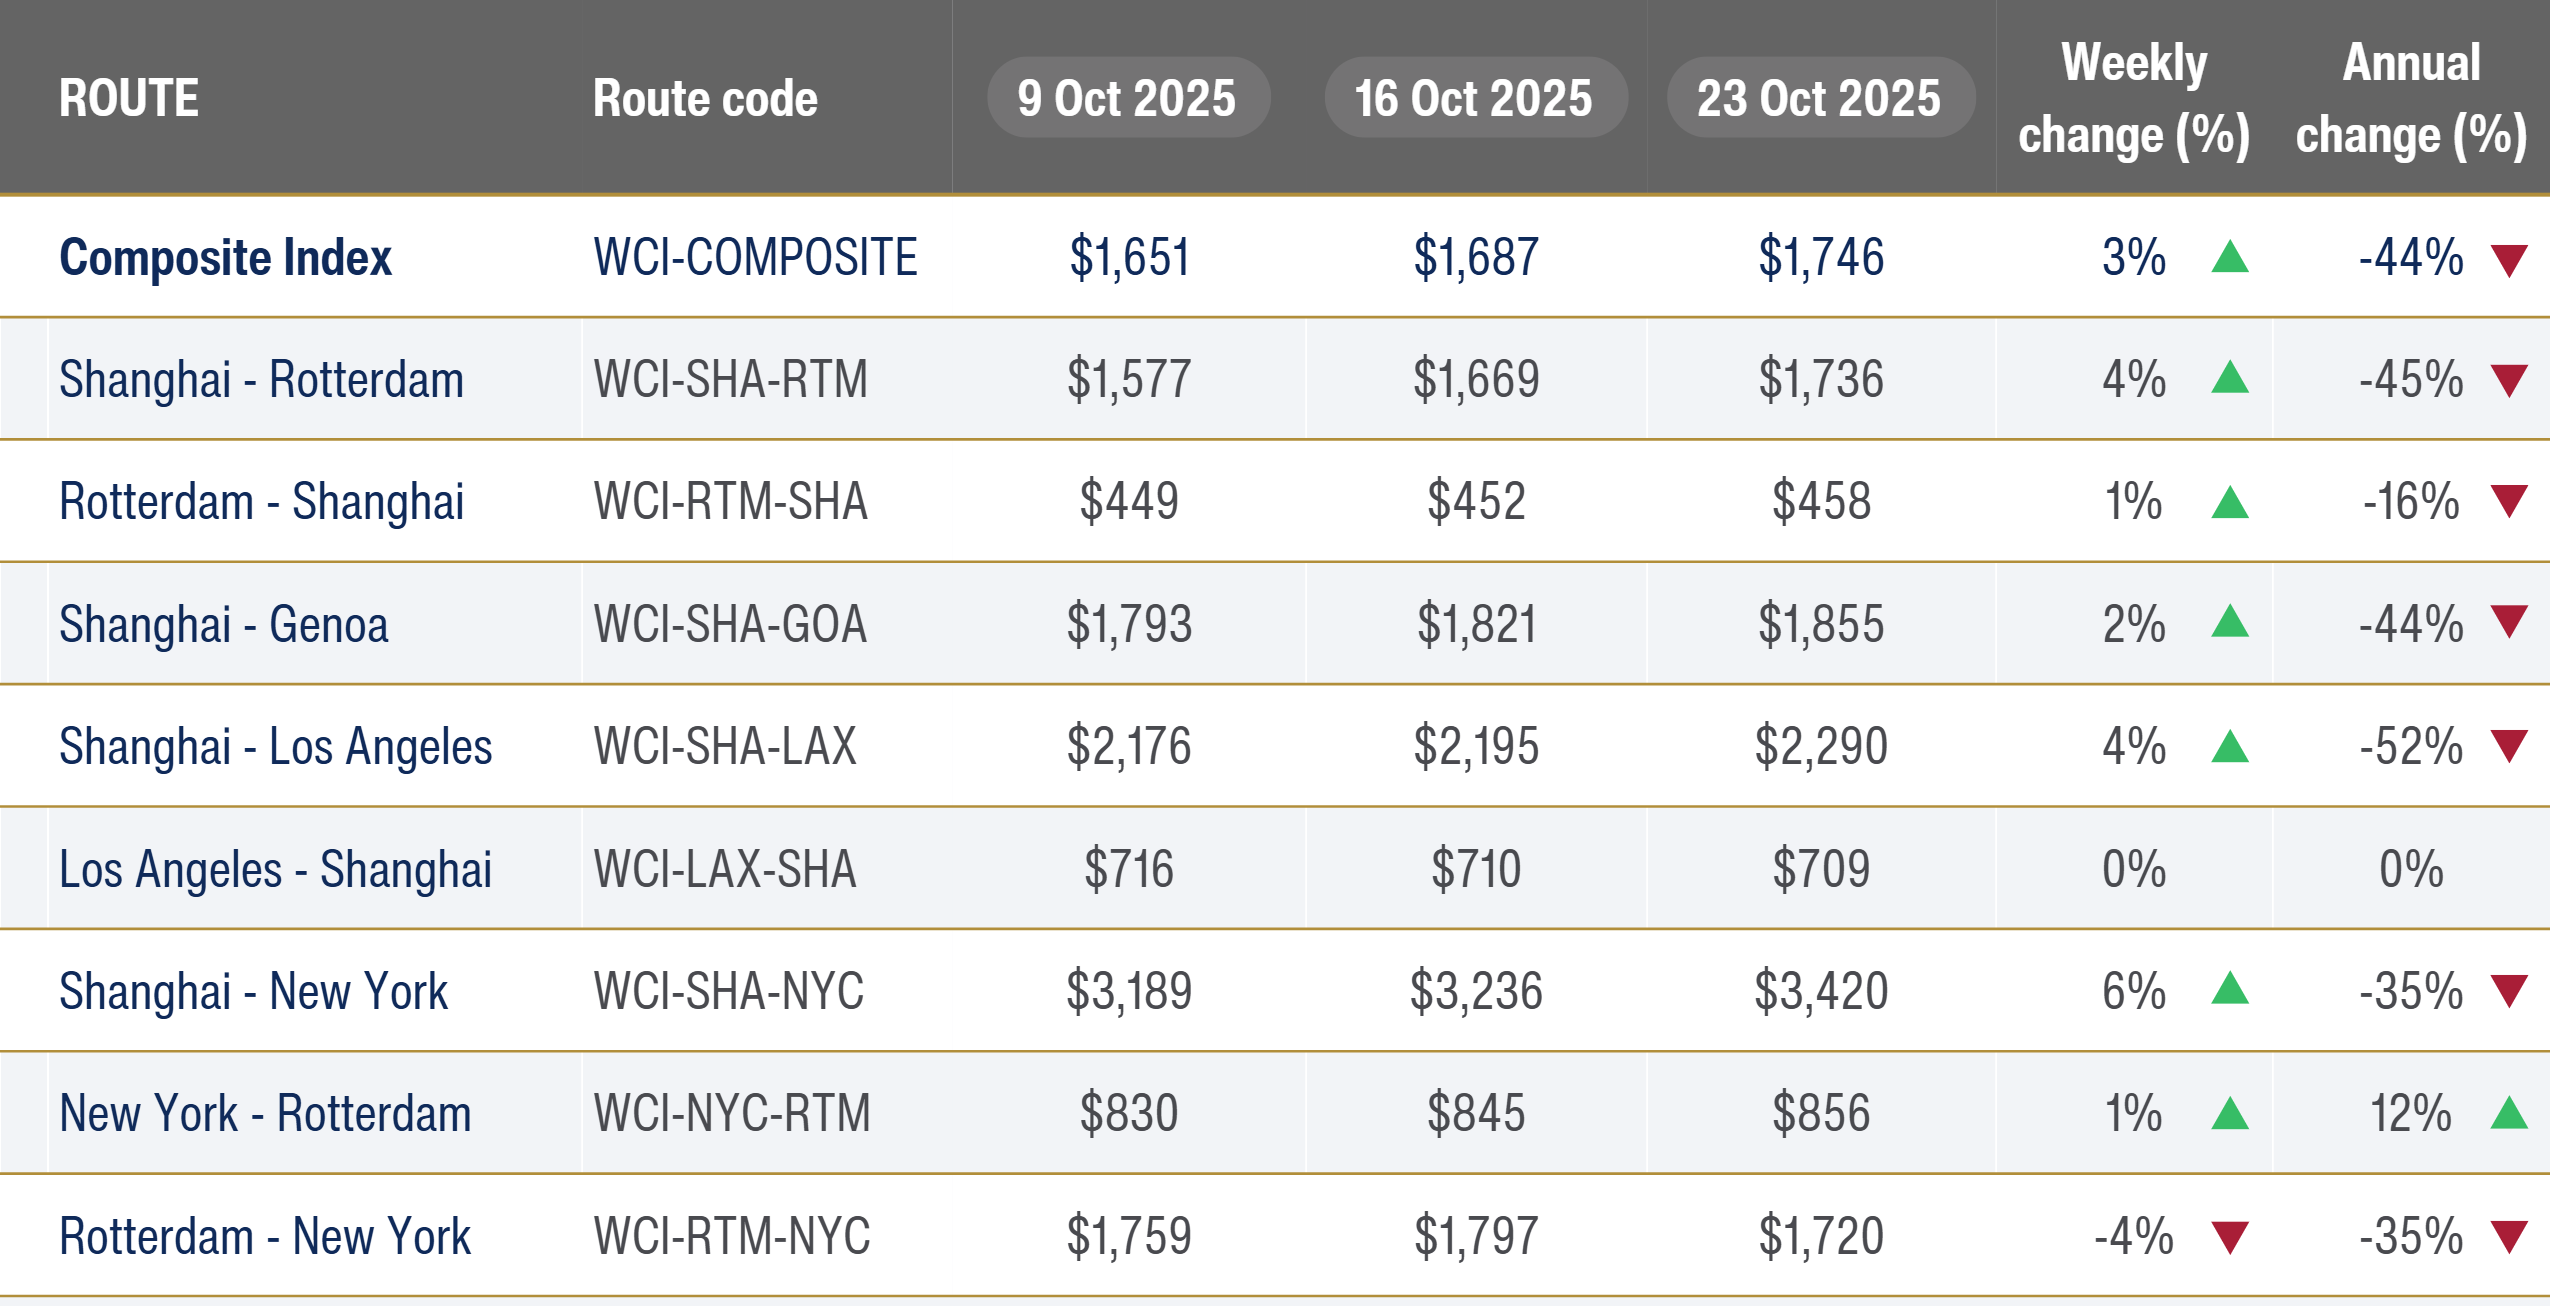This screenshot has height=1306, width=2550.
Task: Click the green up arrow for Composite Index weekly change
Action: 2229,258
